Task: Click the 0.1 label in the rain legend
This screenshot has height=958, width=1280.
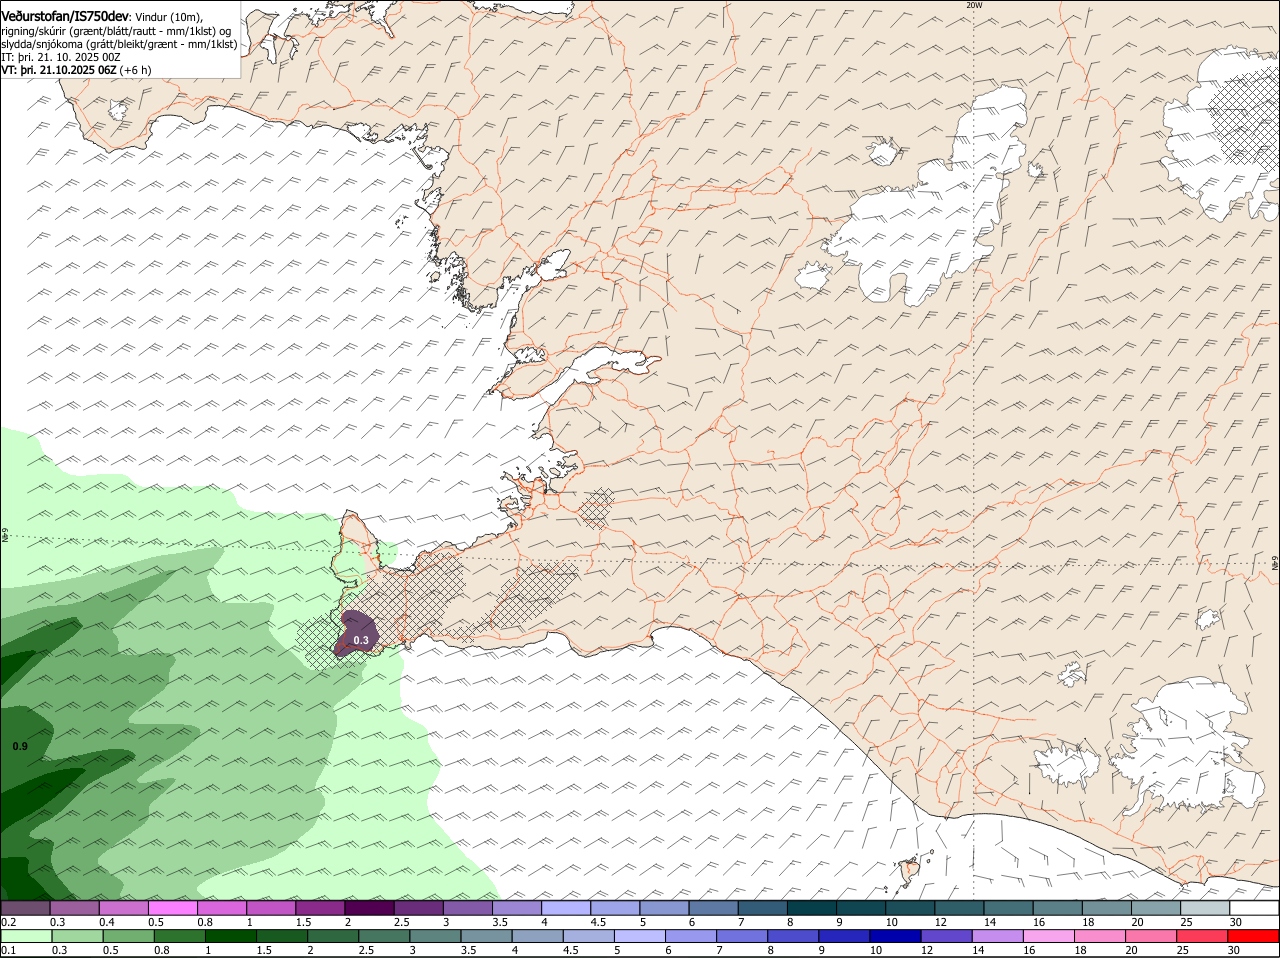Action: 8,950
